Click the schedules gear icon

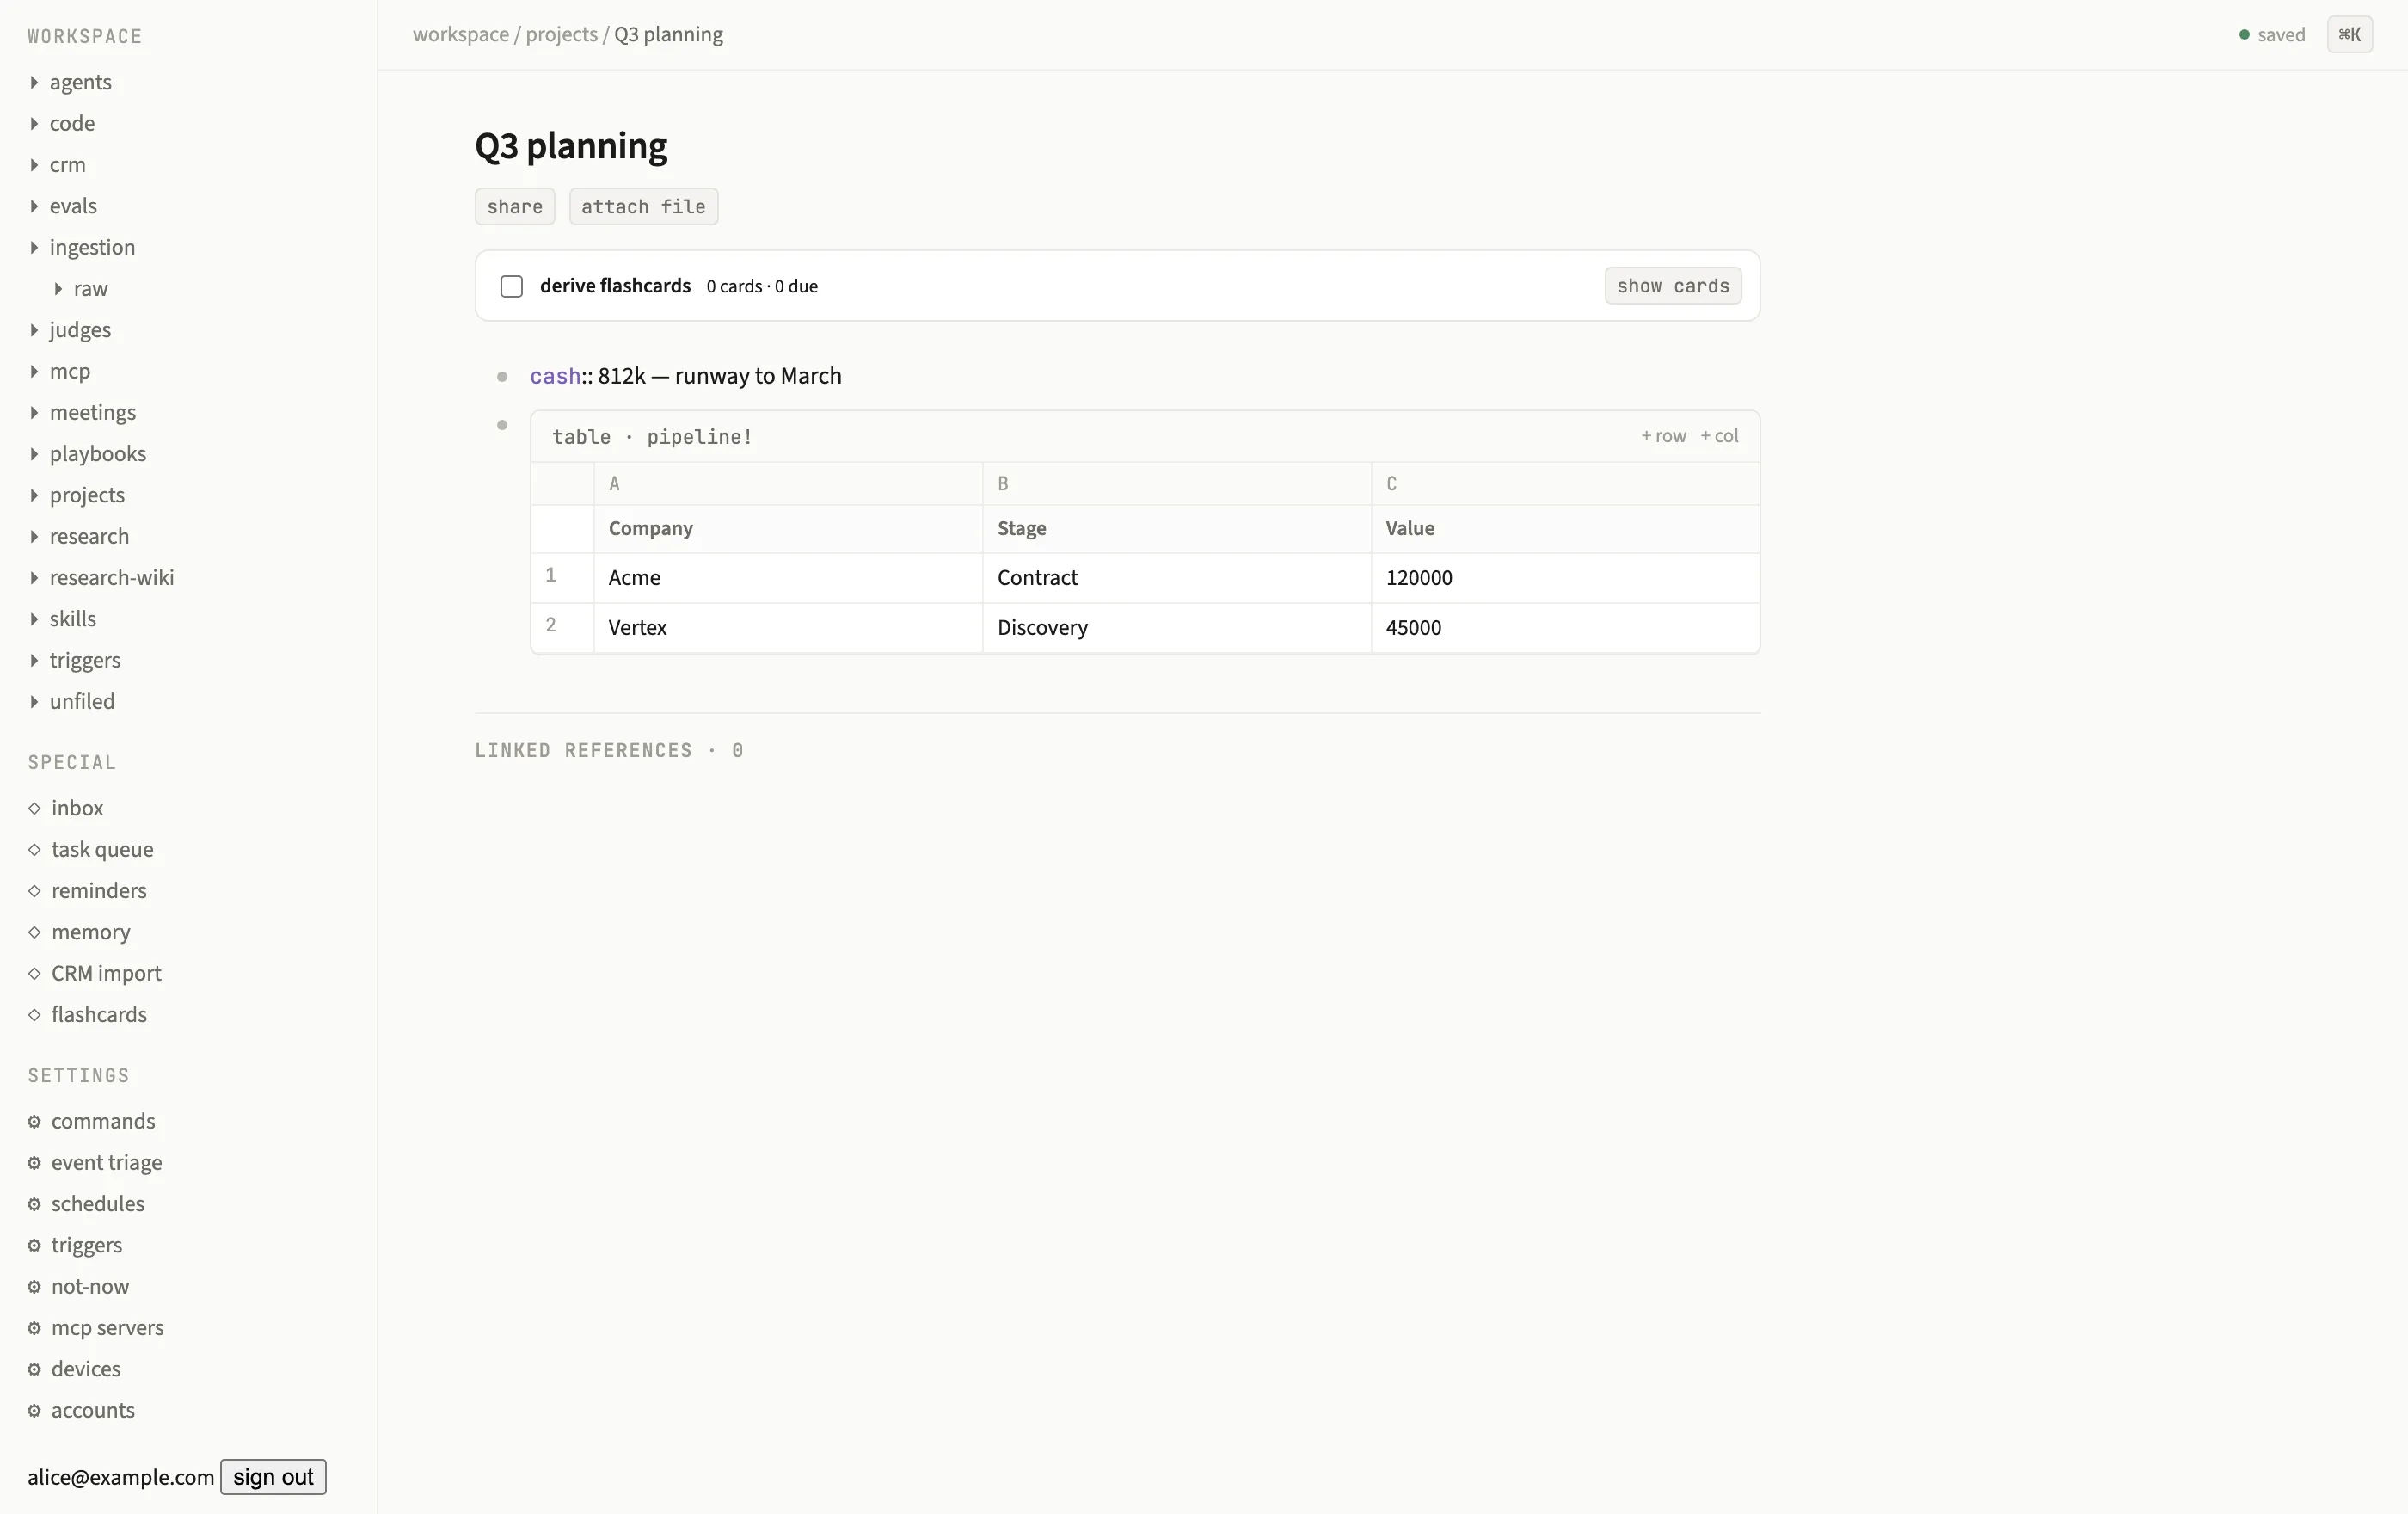tap(34, 1204)
